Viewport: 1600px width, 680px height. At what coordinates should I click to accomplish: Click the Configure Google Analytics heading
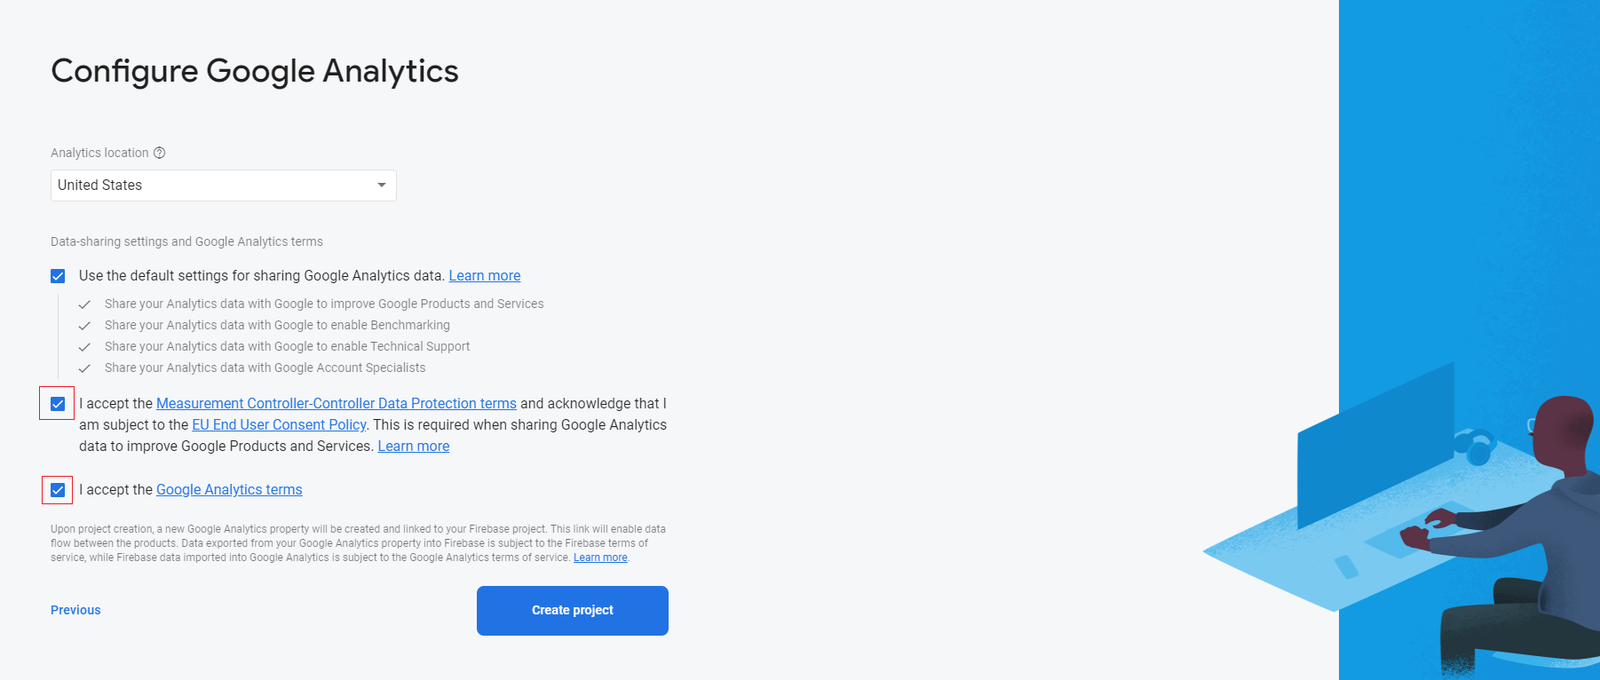pyautogui.click(x=255, y=71)
